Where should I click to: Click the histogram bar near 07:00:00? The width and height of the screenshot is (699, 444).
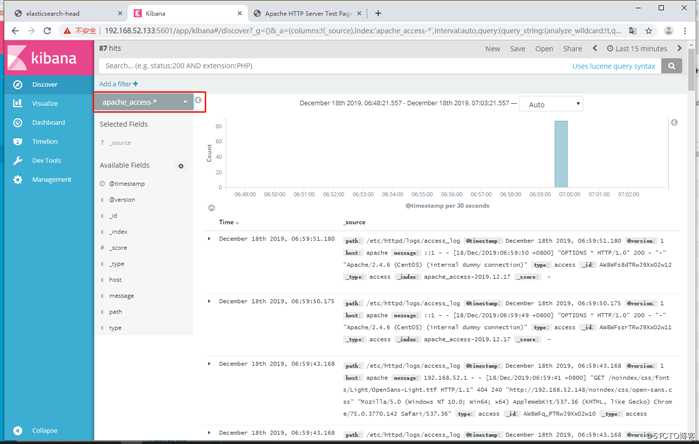click(561, 154)
